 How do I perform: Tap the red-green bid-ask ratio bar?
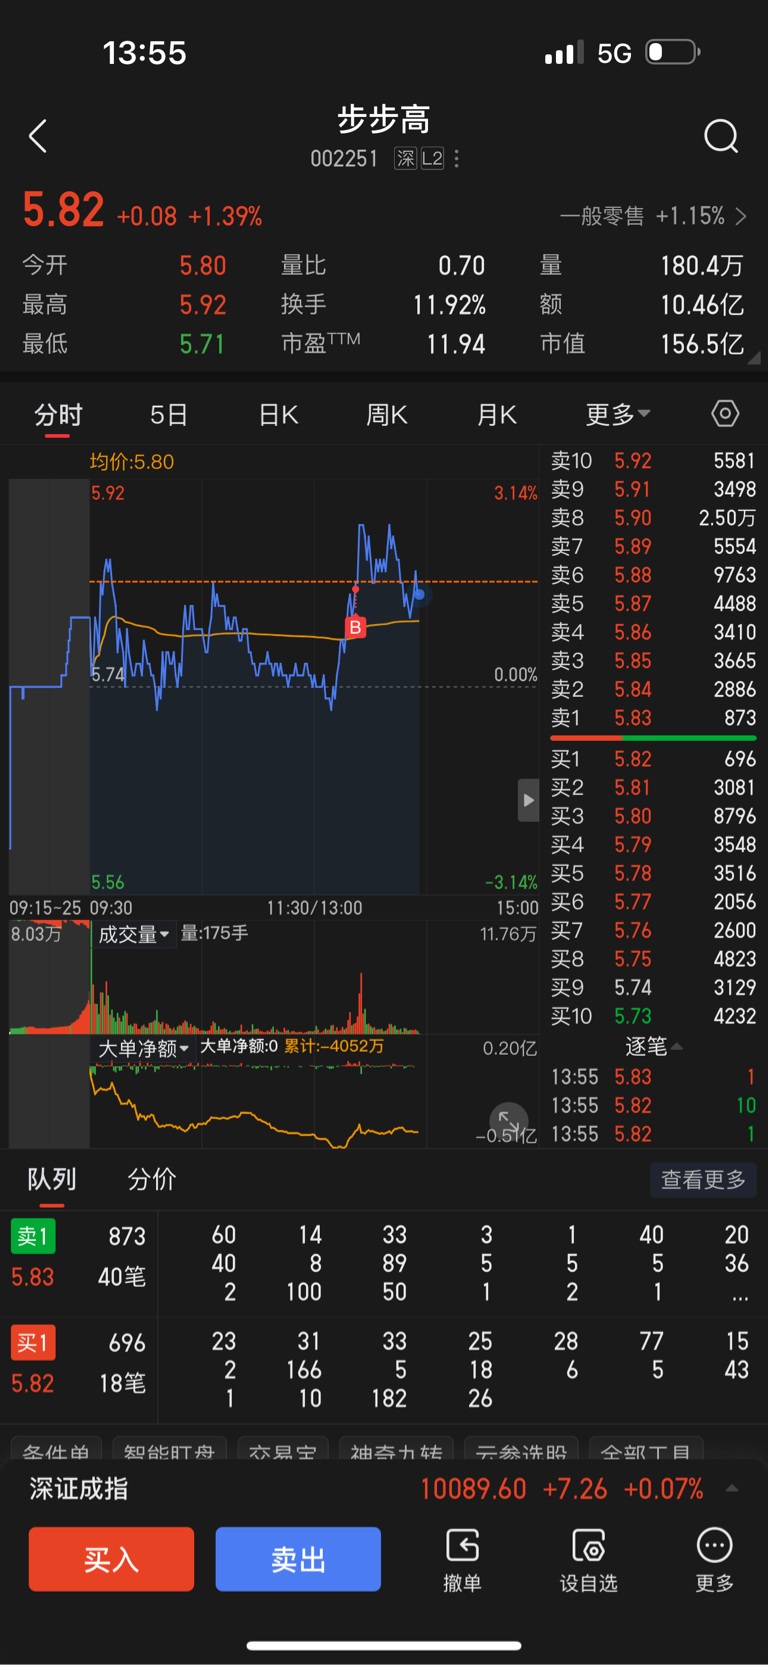[653, 738]
